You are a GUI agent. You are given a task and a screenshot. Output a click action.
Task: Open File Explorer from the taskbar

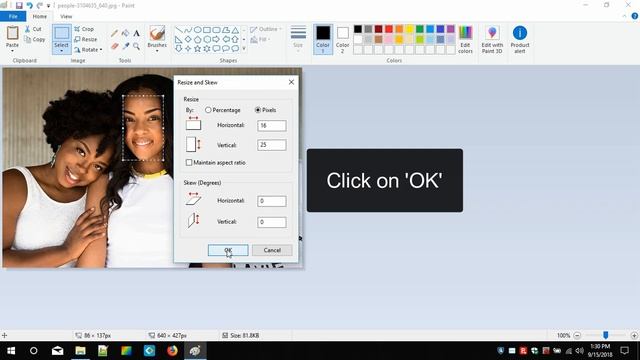(x=80, y=351)
